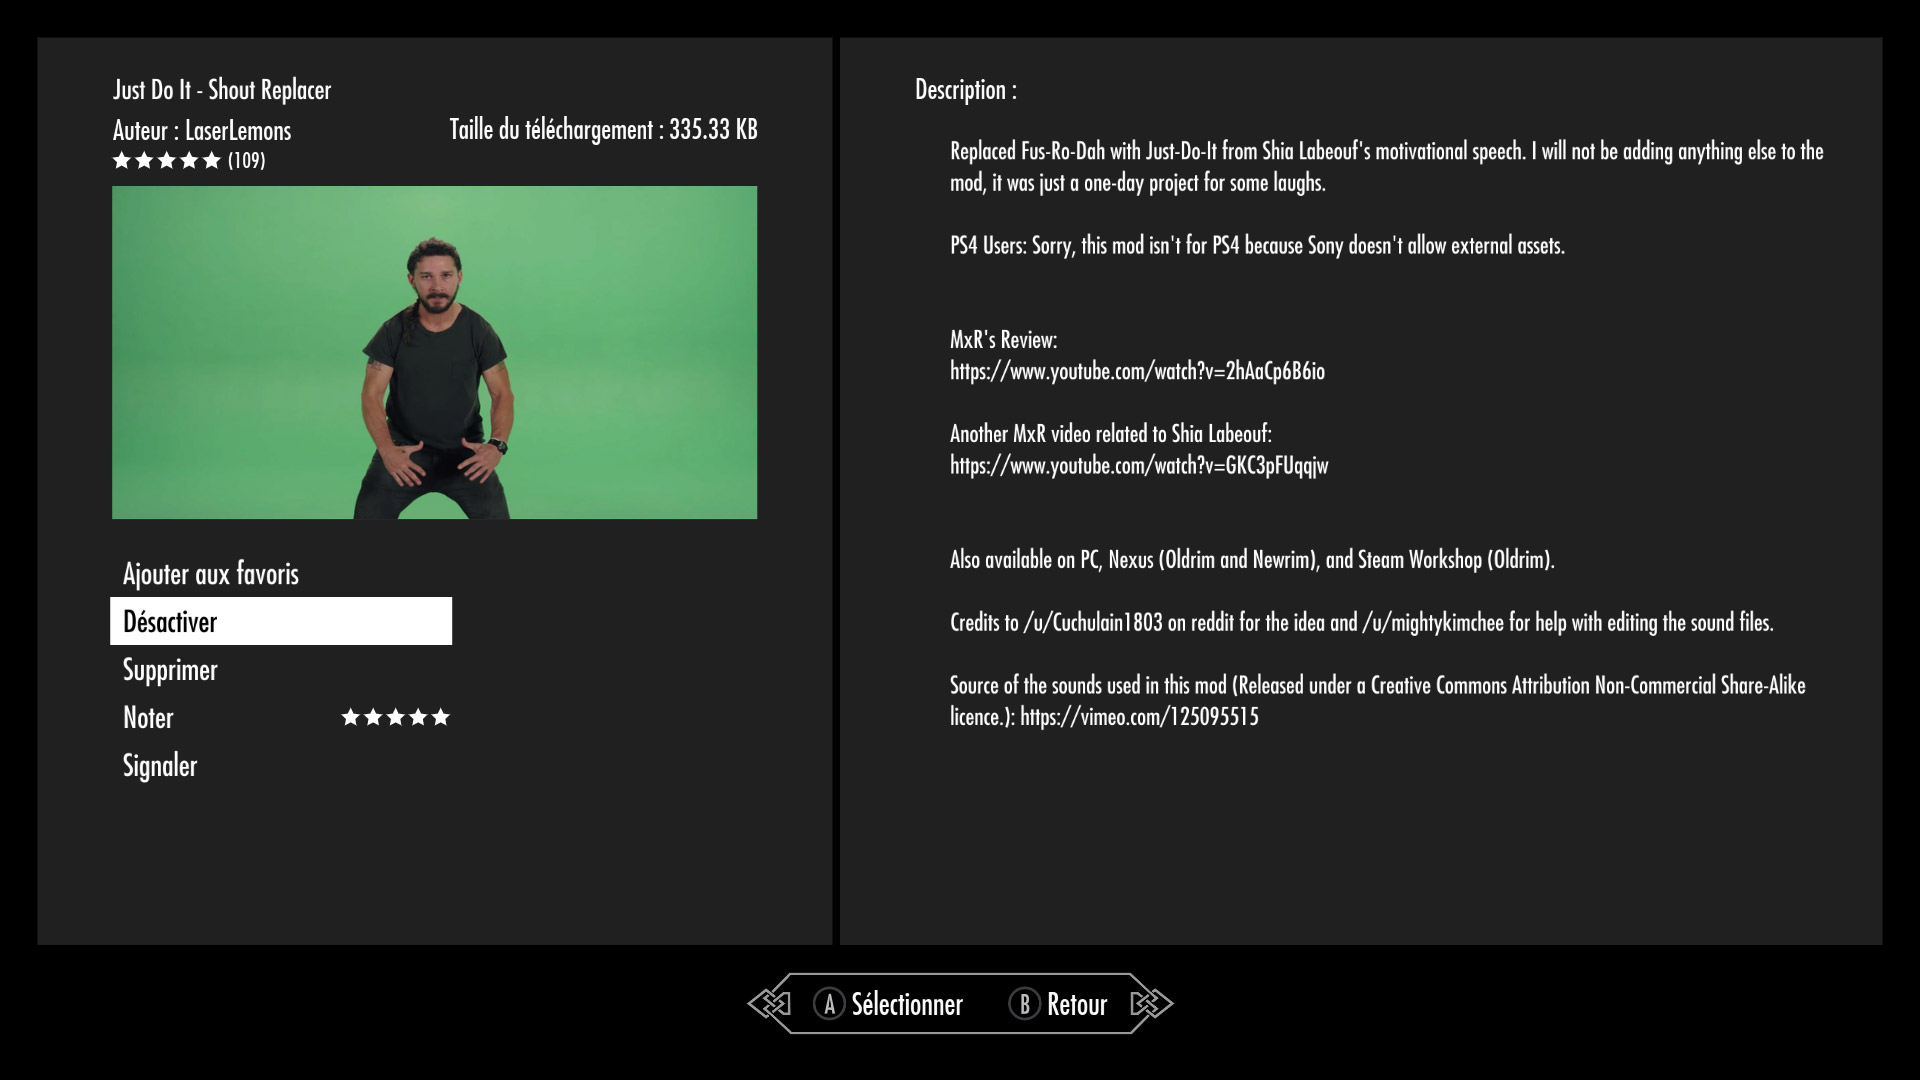Toggle the mod off with Désactiver

click(281, 621)
